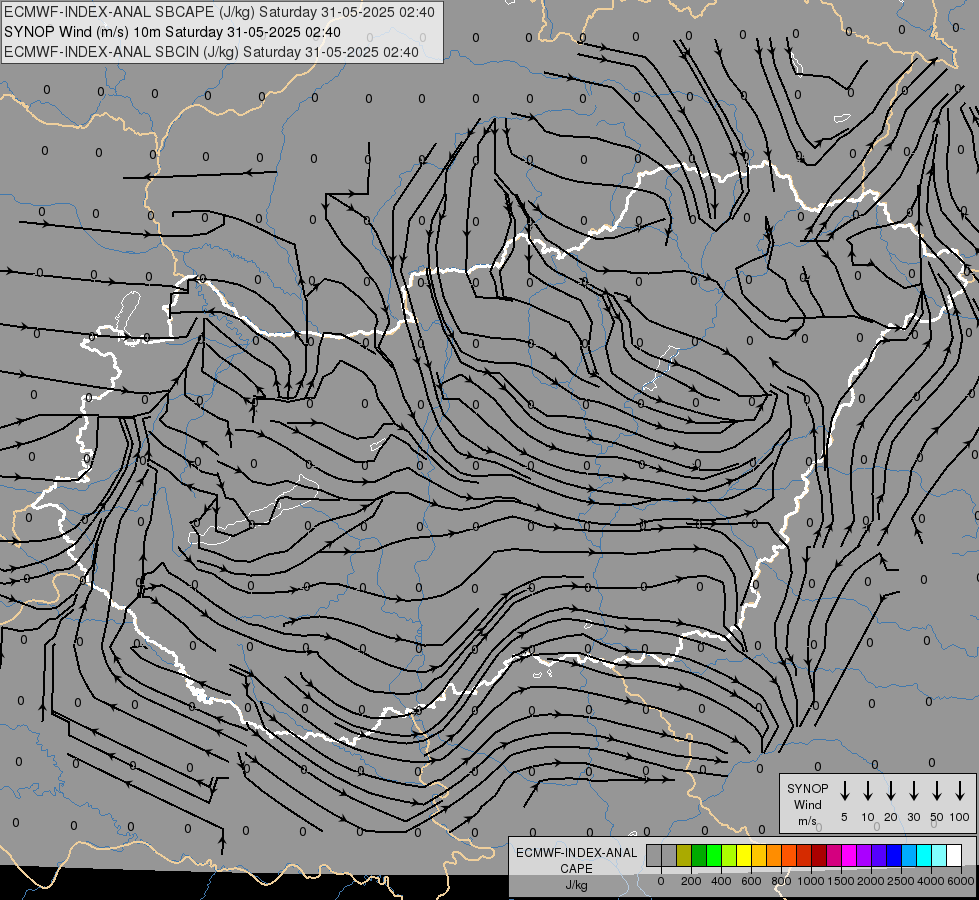The image size is (979, 900).
Task: Select the cyan CAPE color swatch
Action: pos(923,855)
